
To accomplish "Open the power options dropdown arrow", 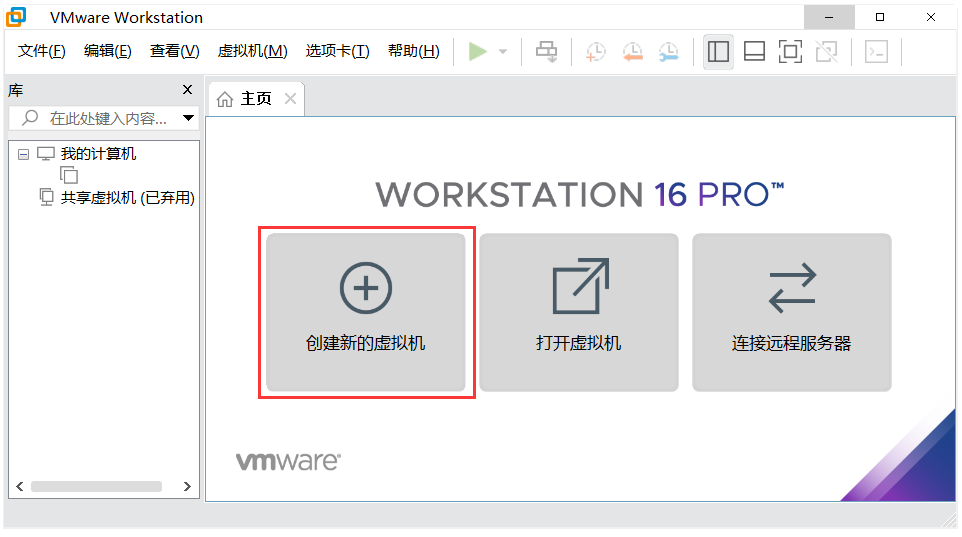I will (503, 52).
